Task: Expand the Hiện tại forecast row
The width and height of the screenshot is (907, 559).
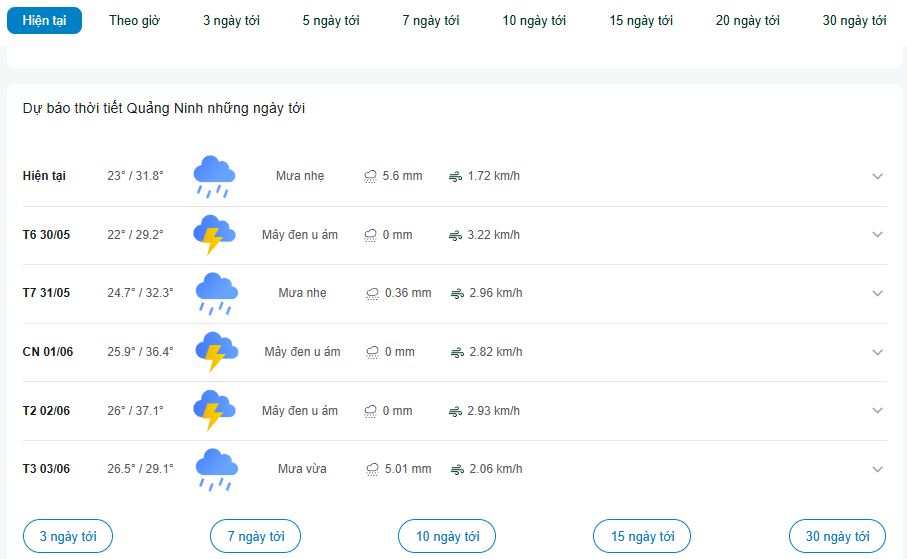Action: (x=877, y=176)
